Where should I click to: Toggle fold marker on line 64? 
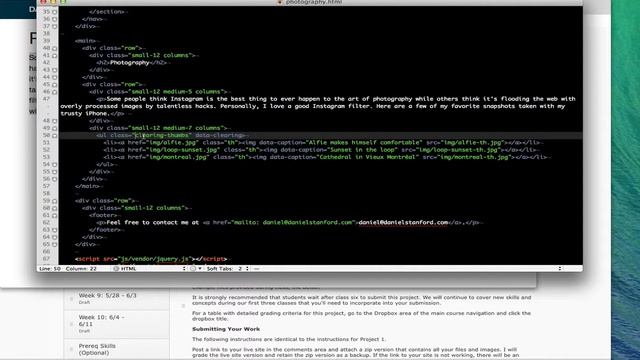tap(54, 237)
